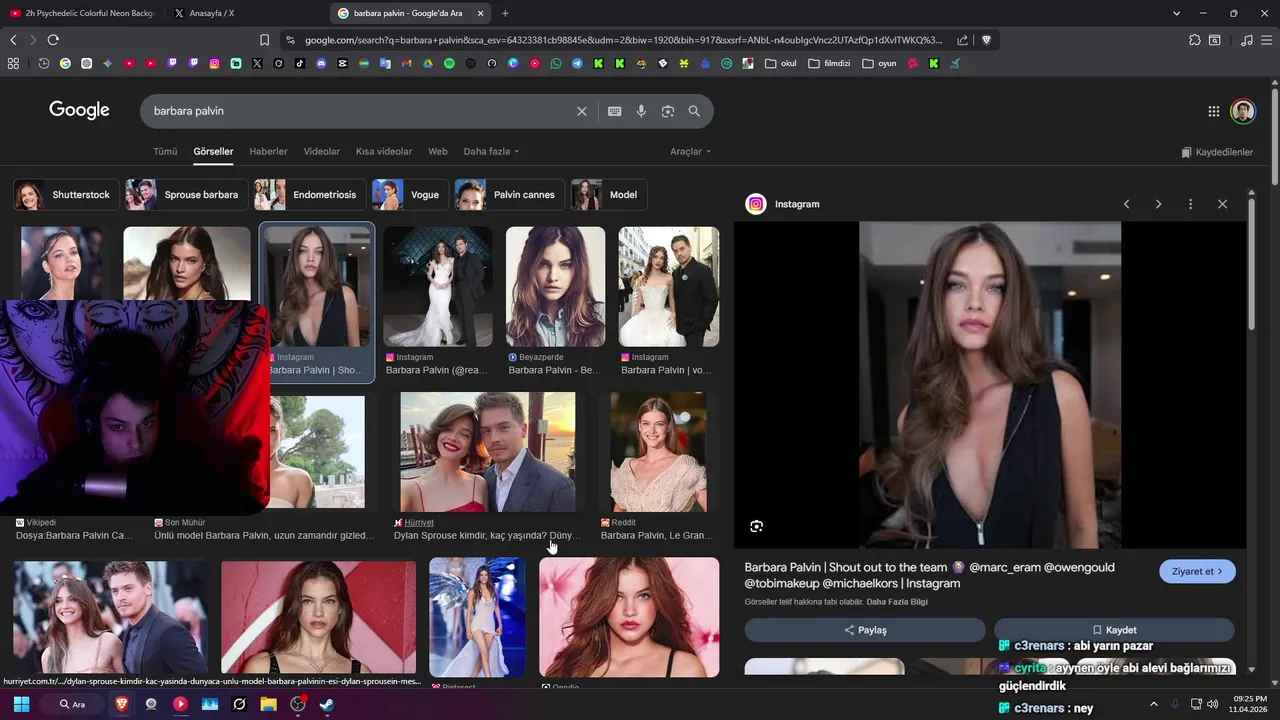Screen dimensions: 1280x720
Task: Switch to the Haberler tab
Action: (268, 152)
